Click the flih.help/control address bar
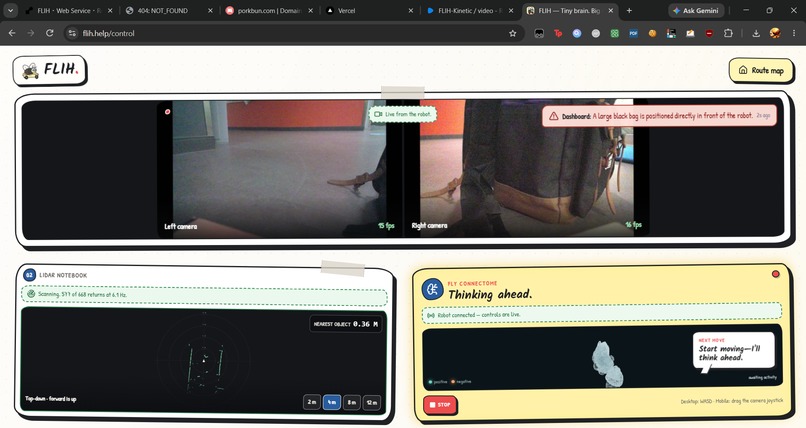The height and width of the screenshot is (428, 806). [293, 33]
